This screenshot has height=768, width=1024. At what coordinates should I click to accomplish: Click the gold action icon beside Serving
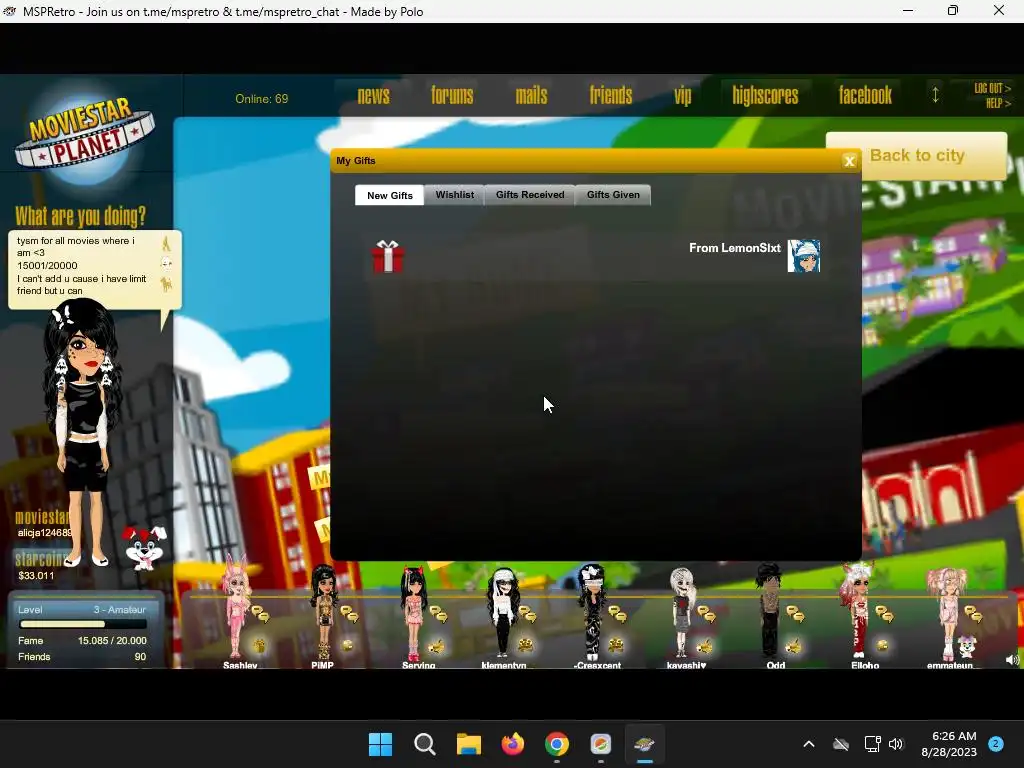[435, 646]
